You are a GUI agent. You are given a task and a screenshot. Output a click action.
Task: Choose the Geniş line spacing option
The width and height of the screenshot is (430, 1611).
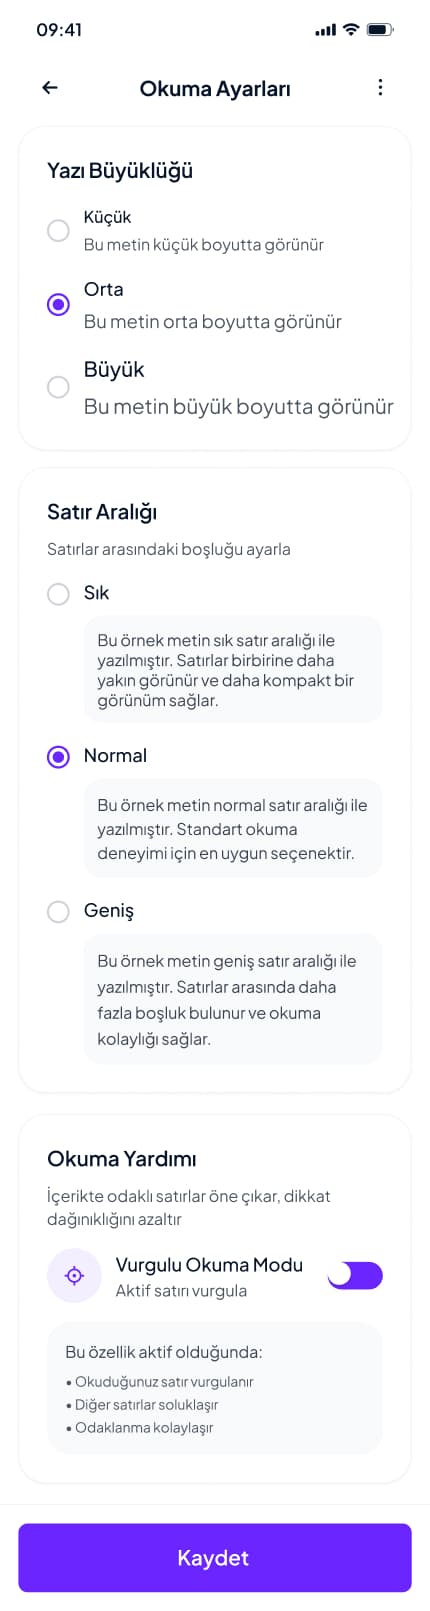(58, 911)
